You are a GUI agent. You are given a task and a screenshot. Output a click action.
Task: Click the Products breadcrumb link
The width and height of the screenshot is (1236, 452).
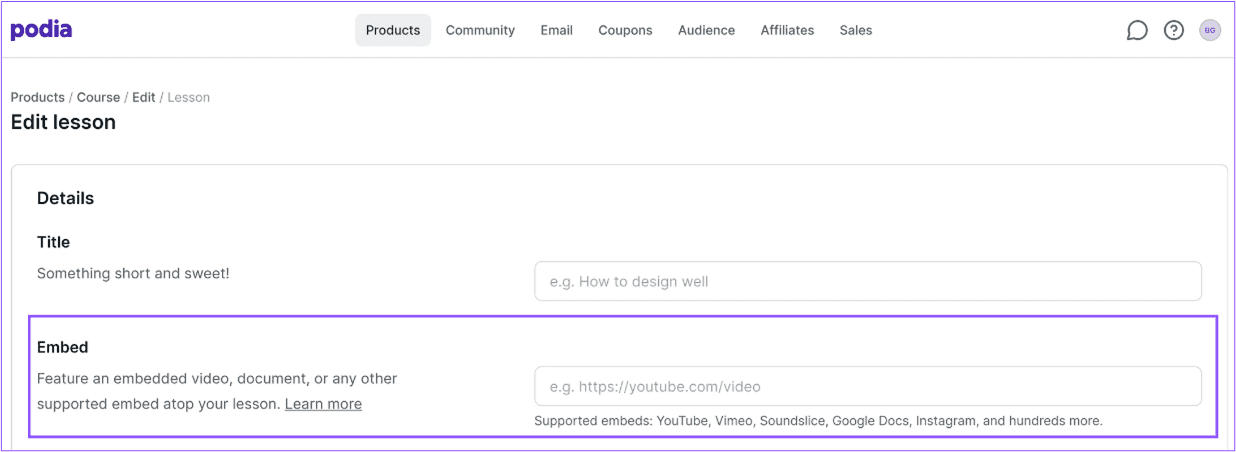point(38,97)
